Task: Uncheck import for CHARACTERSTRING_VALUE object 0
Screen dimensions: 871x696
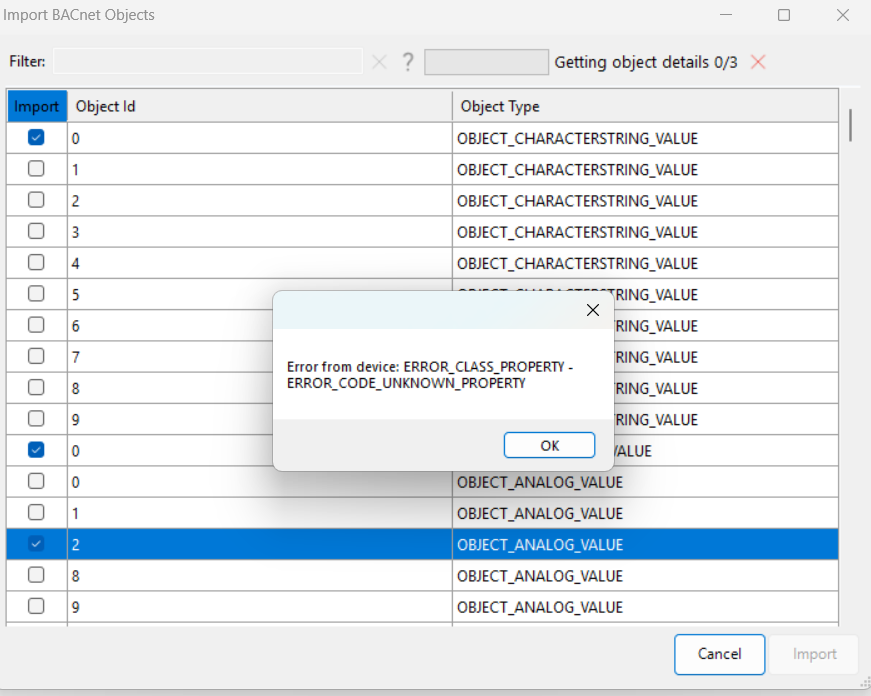Action: 36,138
